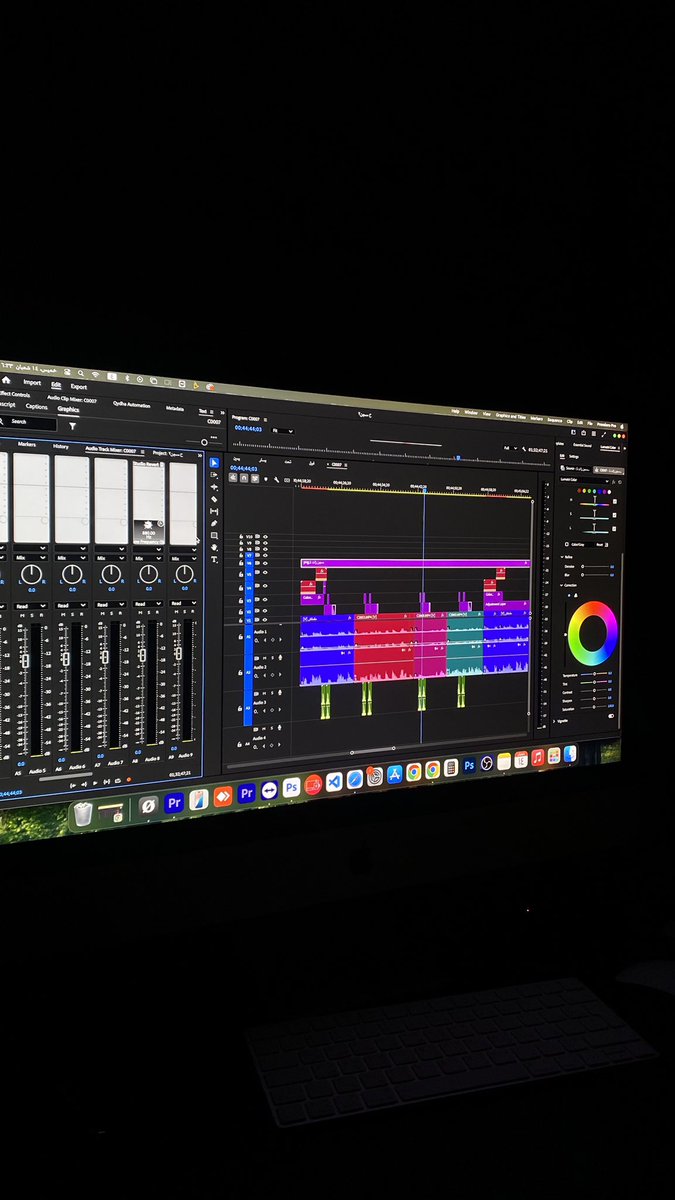Select the Hand tool
The height and width of the screenshot is (1200, 675).
(214, 547)
